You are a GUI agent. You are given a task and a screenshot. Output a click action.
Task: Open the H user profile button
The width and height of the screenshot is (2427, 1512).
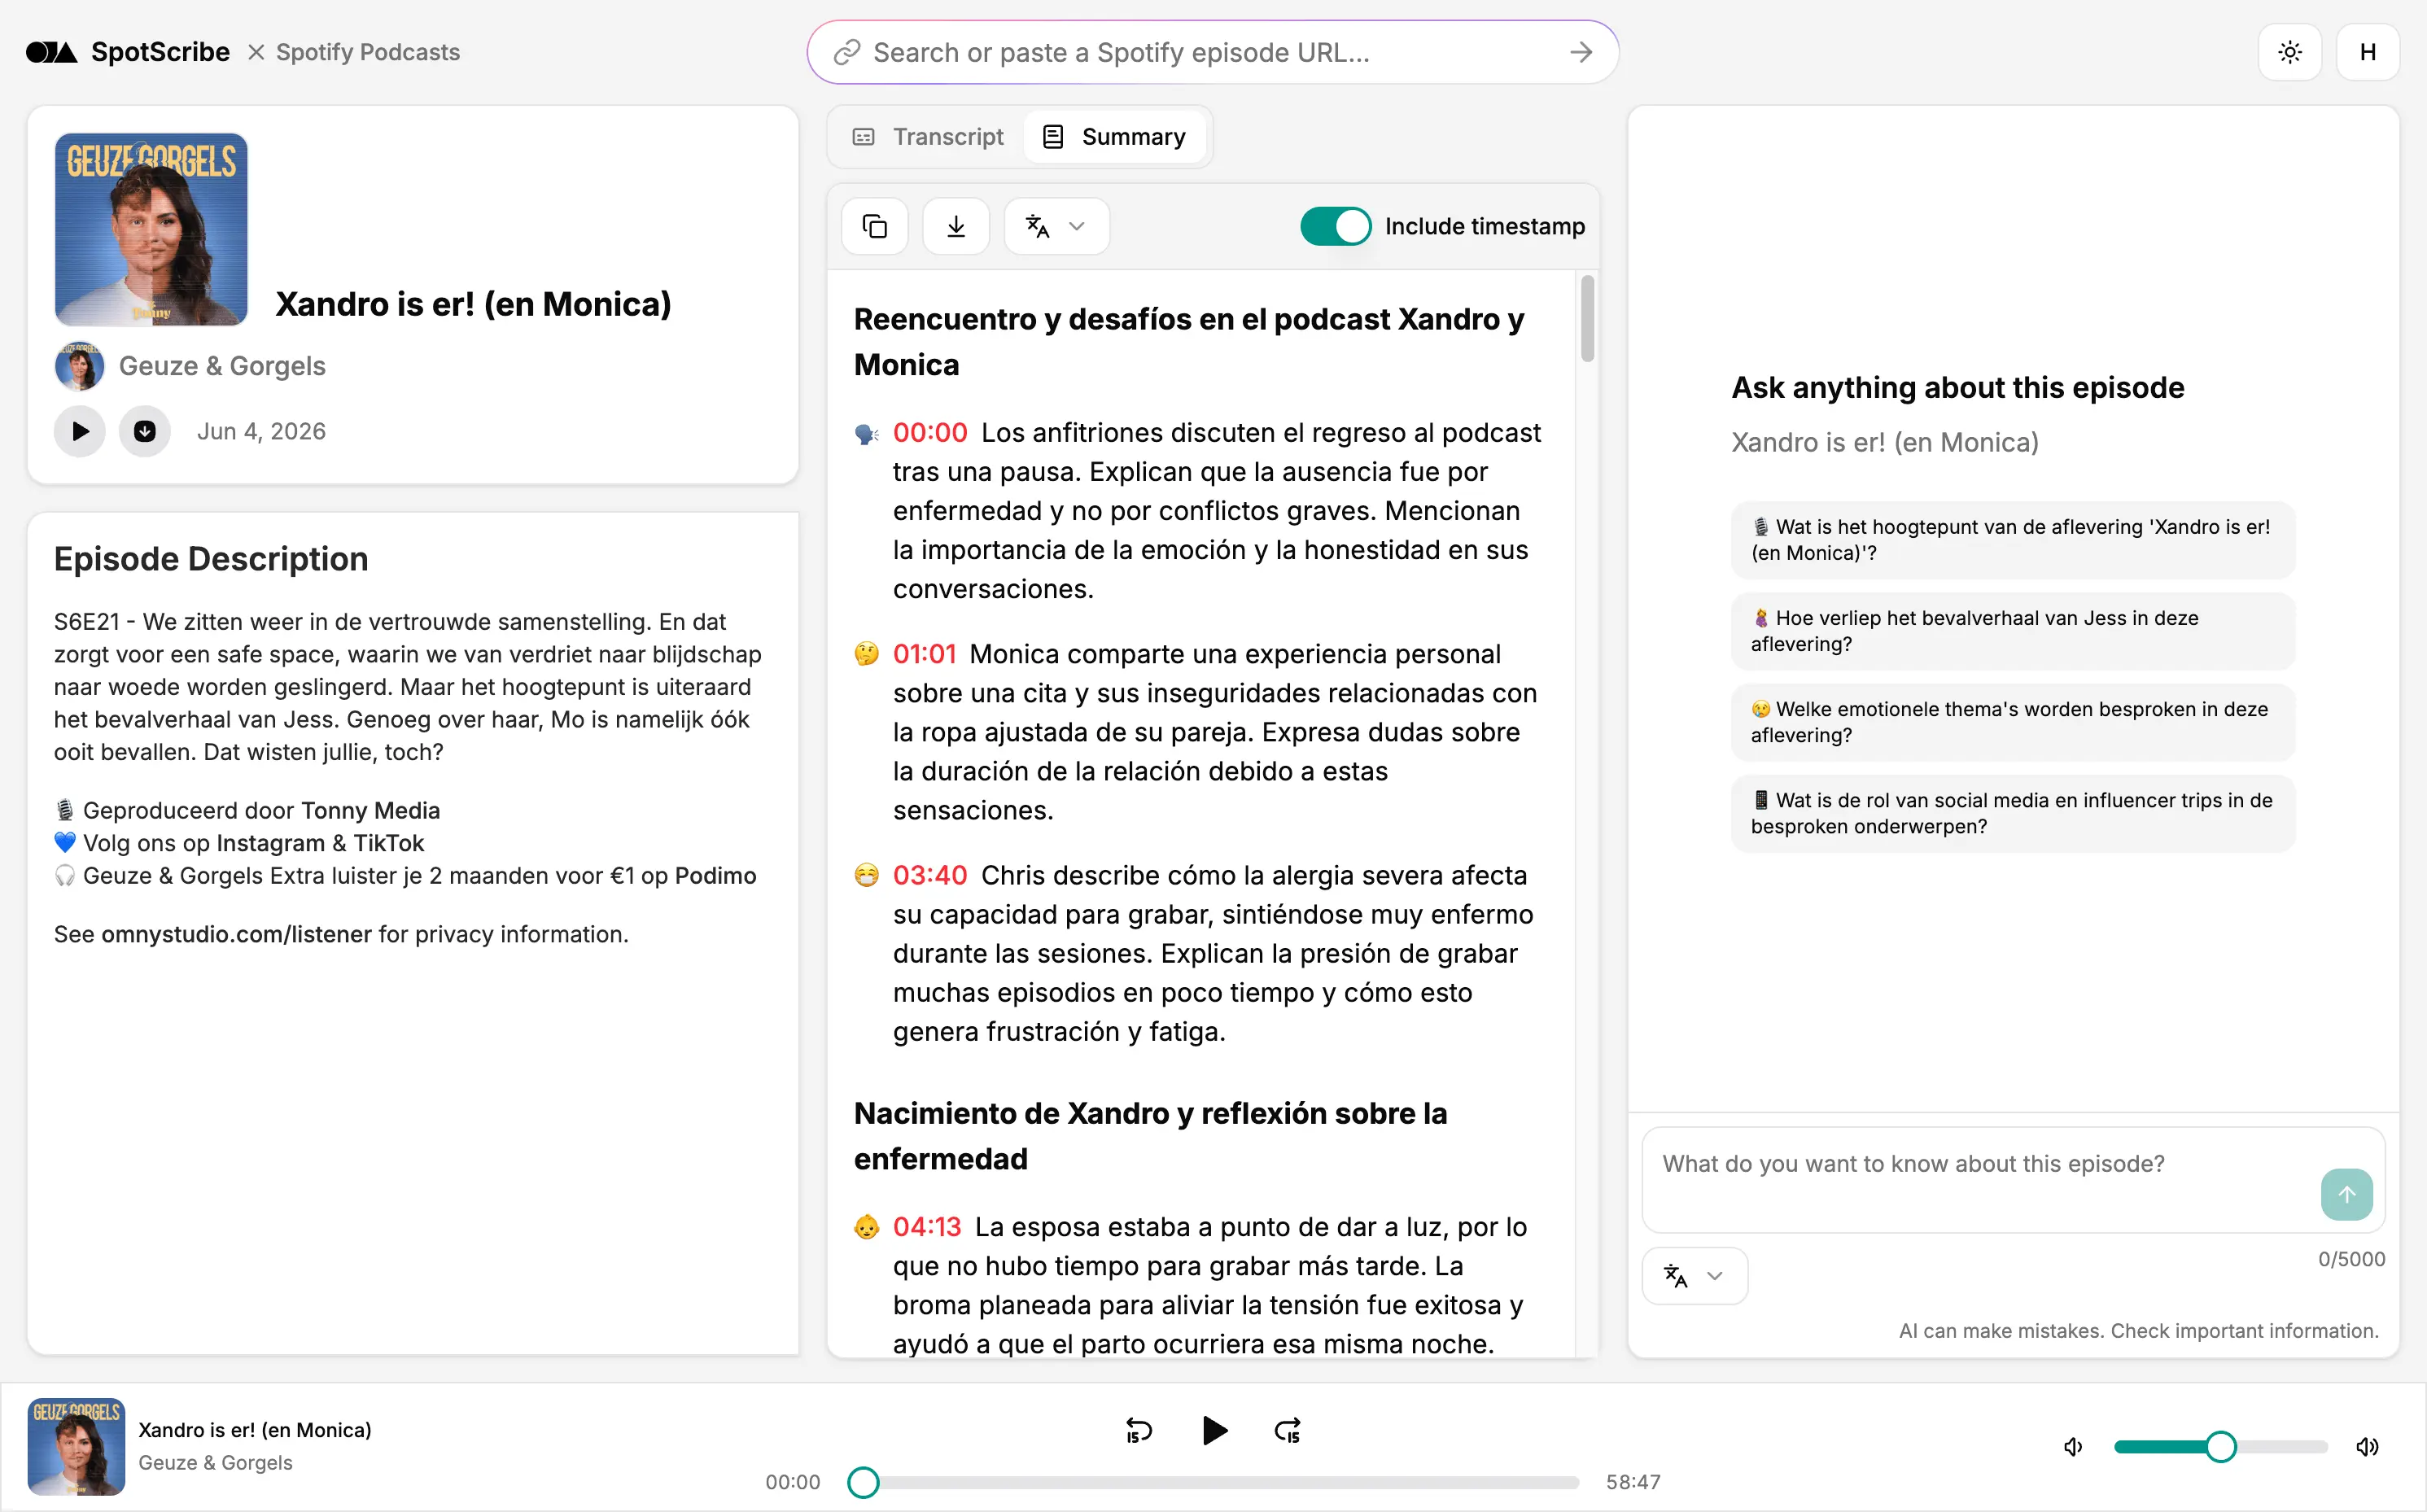pos(2367,52)
